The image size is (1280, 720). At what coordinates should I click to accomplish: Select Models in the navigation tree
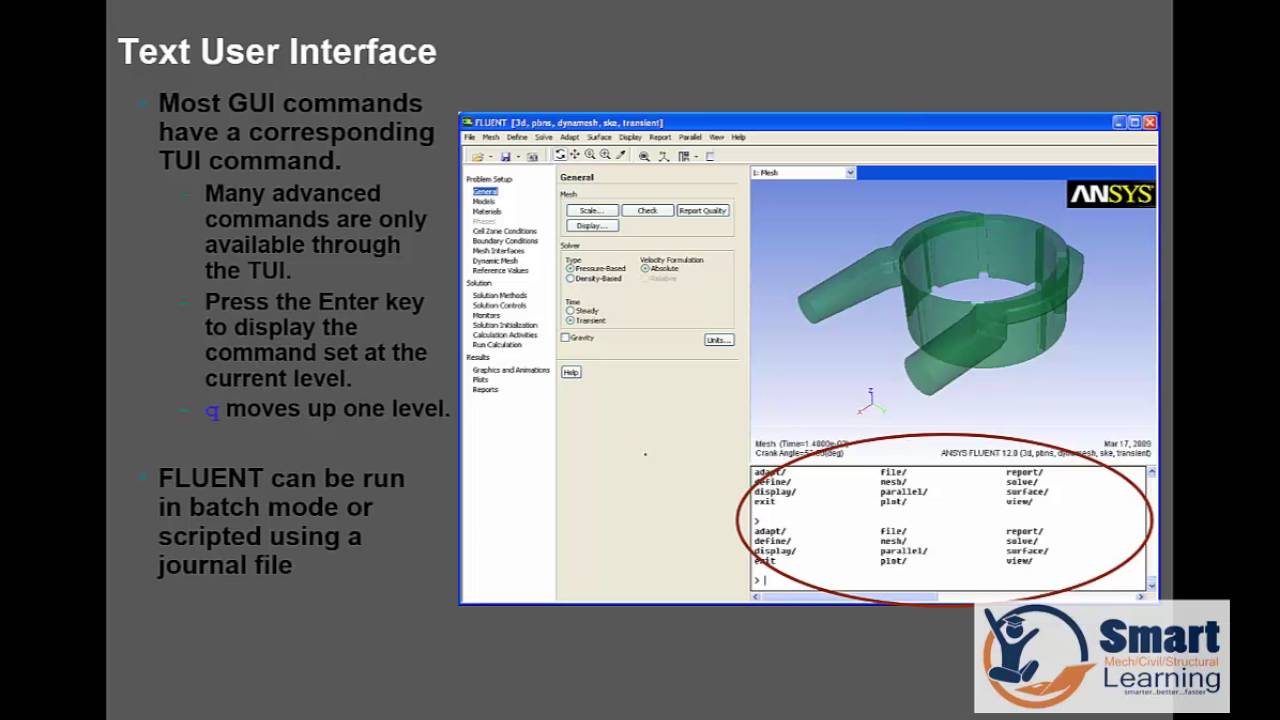(x=484, y=202)
